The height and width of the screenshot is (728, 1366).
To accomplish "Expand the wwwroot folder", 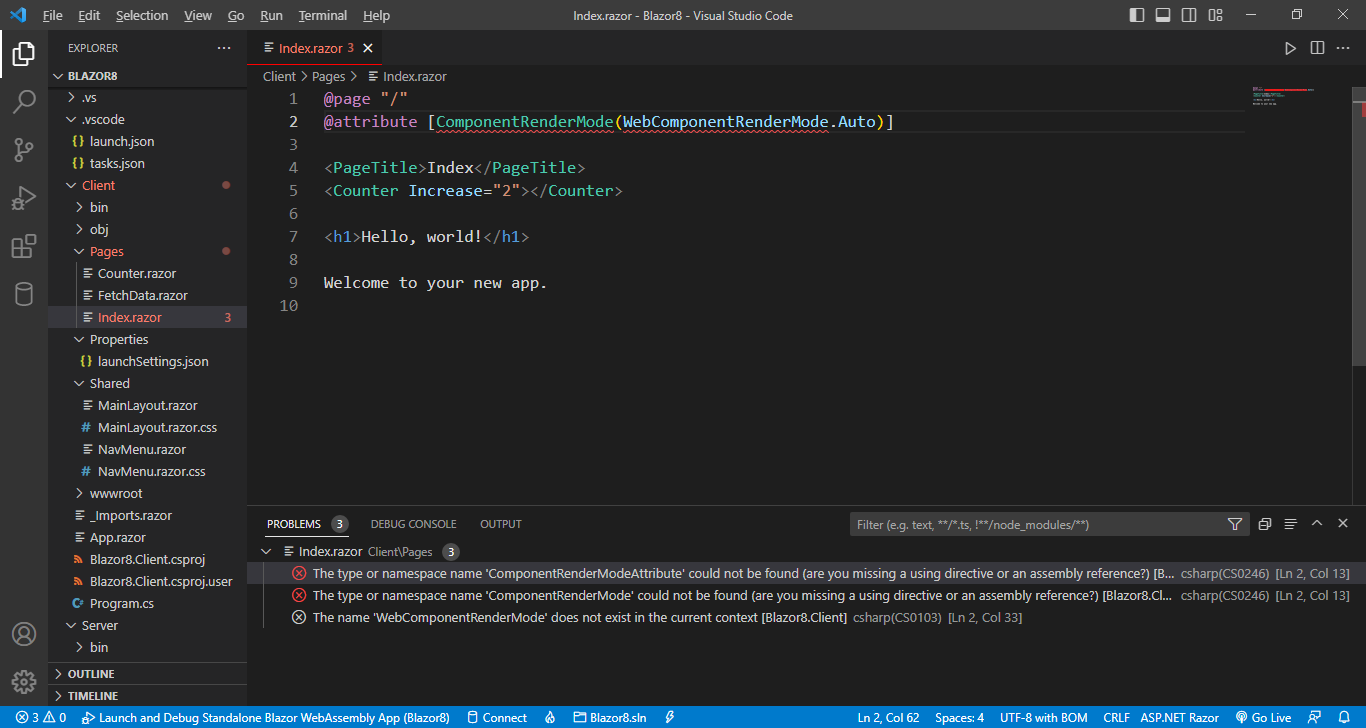I will tap(147, 493).
